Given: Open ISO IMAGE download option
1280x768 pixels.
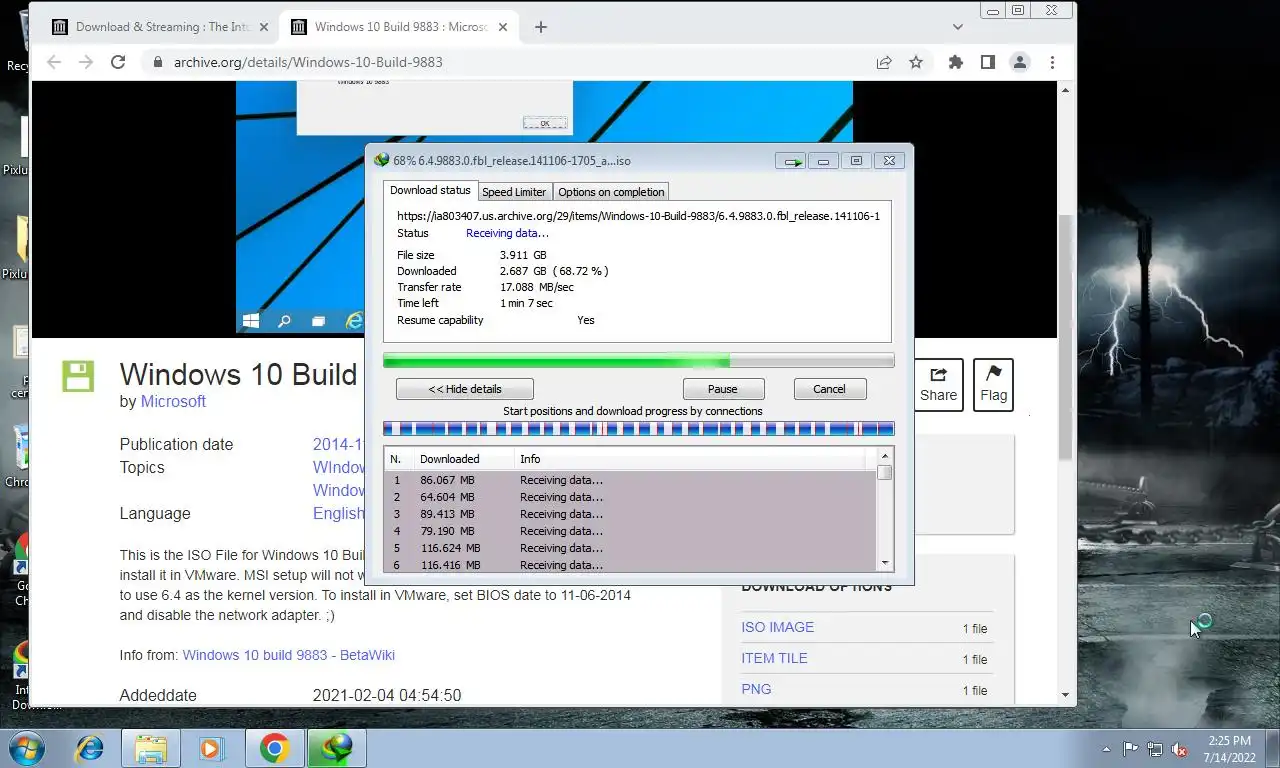Looking at the screenshot, I should pyautogui.click(x=777, y=627).
